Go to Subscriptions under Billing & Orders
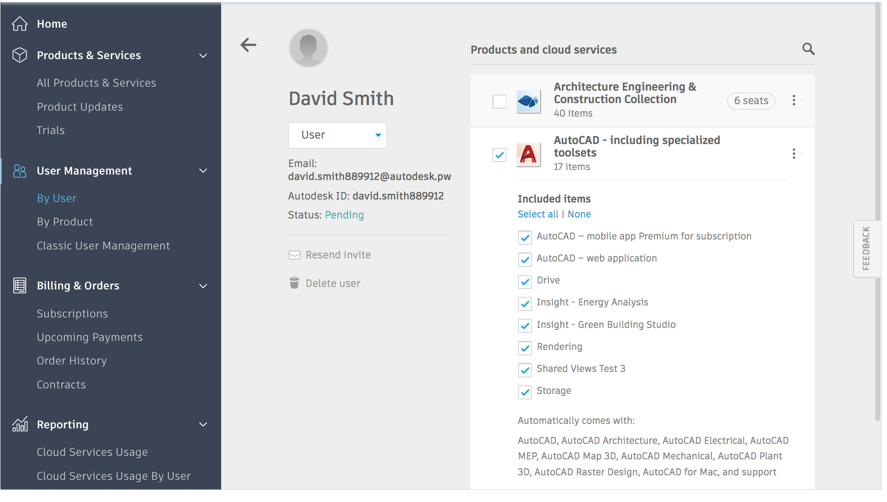This screenshot has width=887, height=502. pos(72,314)
